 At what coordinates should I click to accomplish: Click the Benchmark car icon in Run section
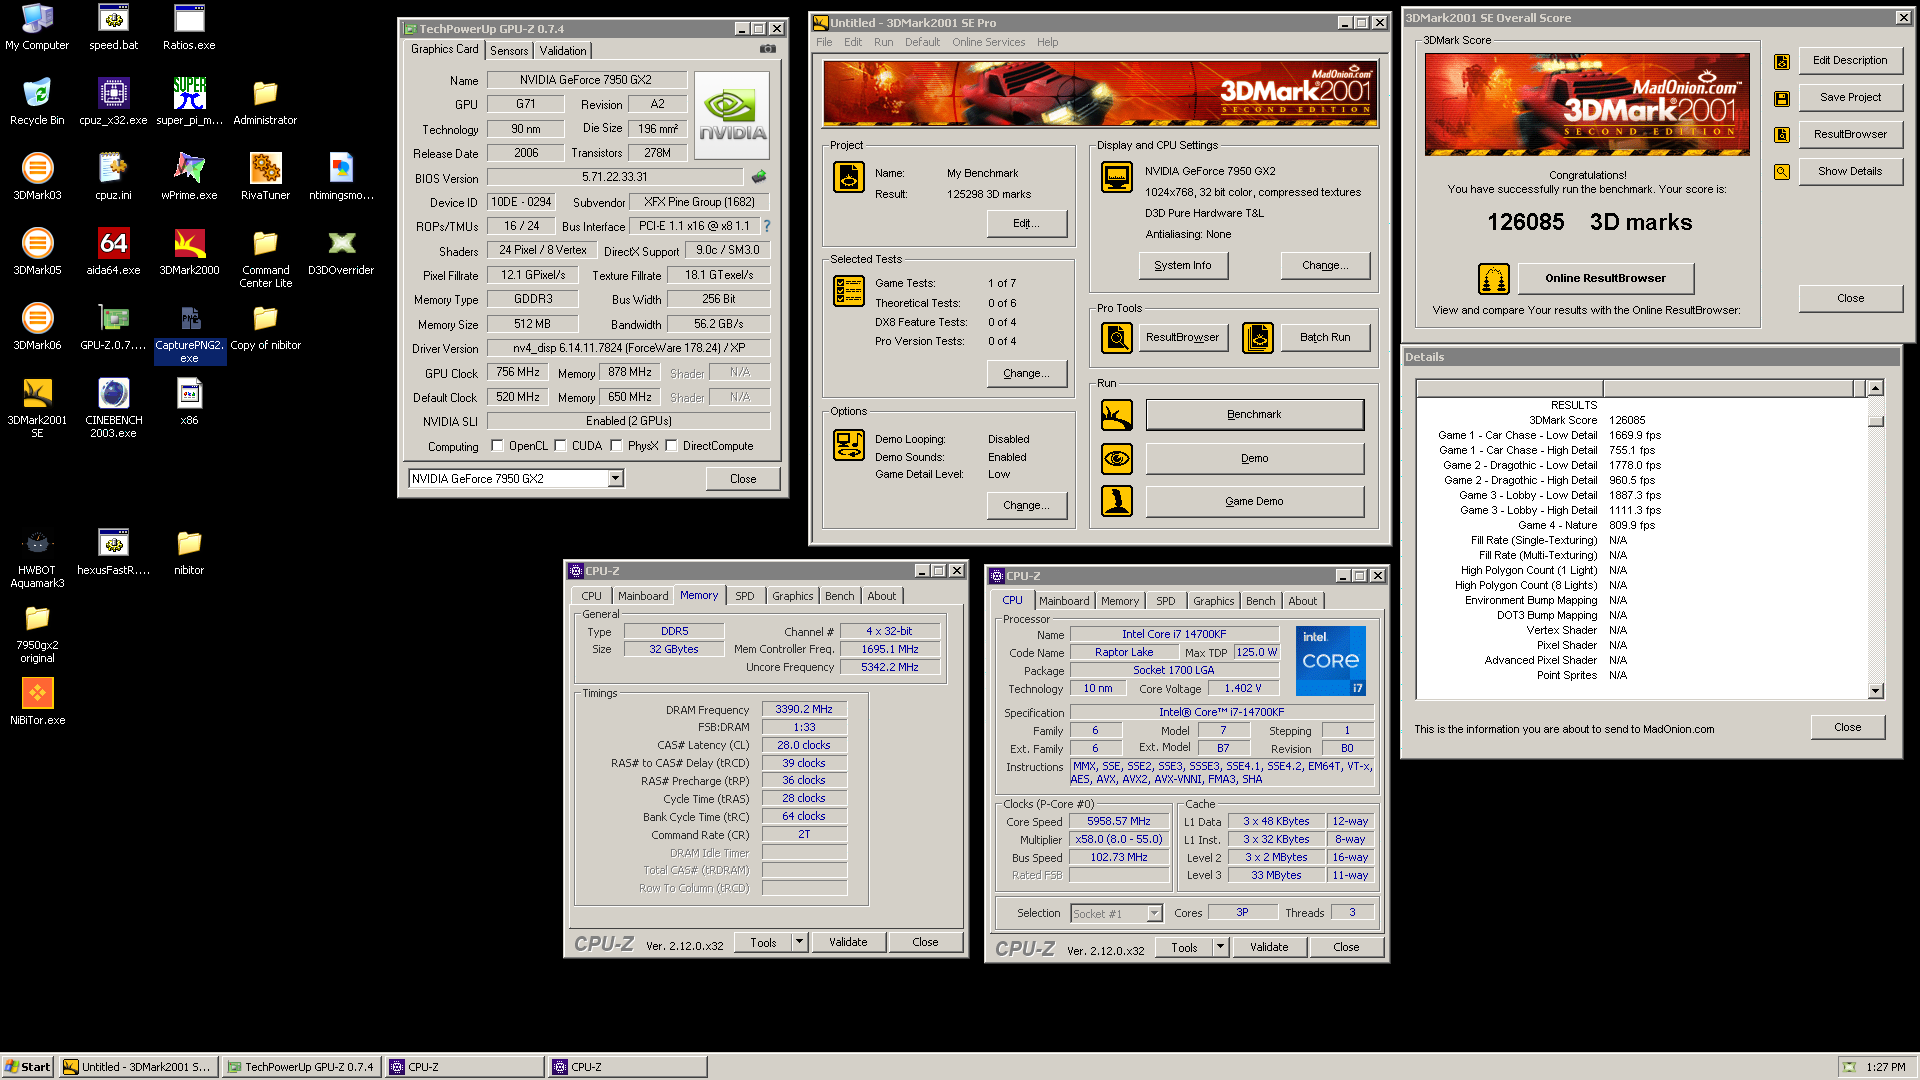(1117, 415)
